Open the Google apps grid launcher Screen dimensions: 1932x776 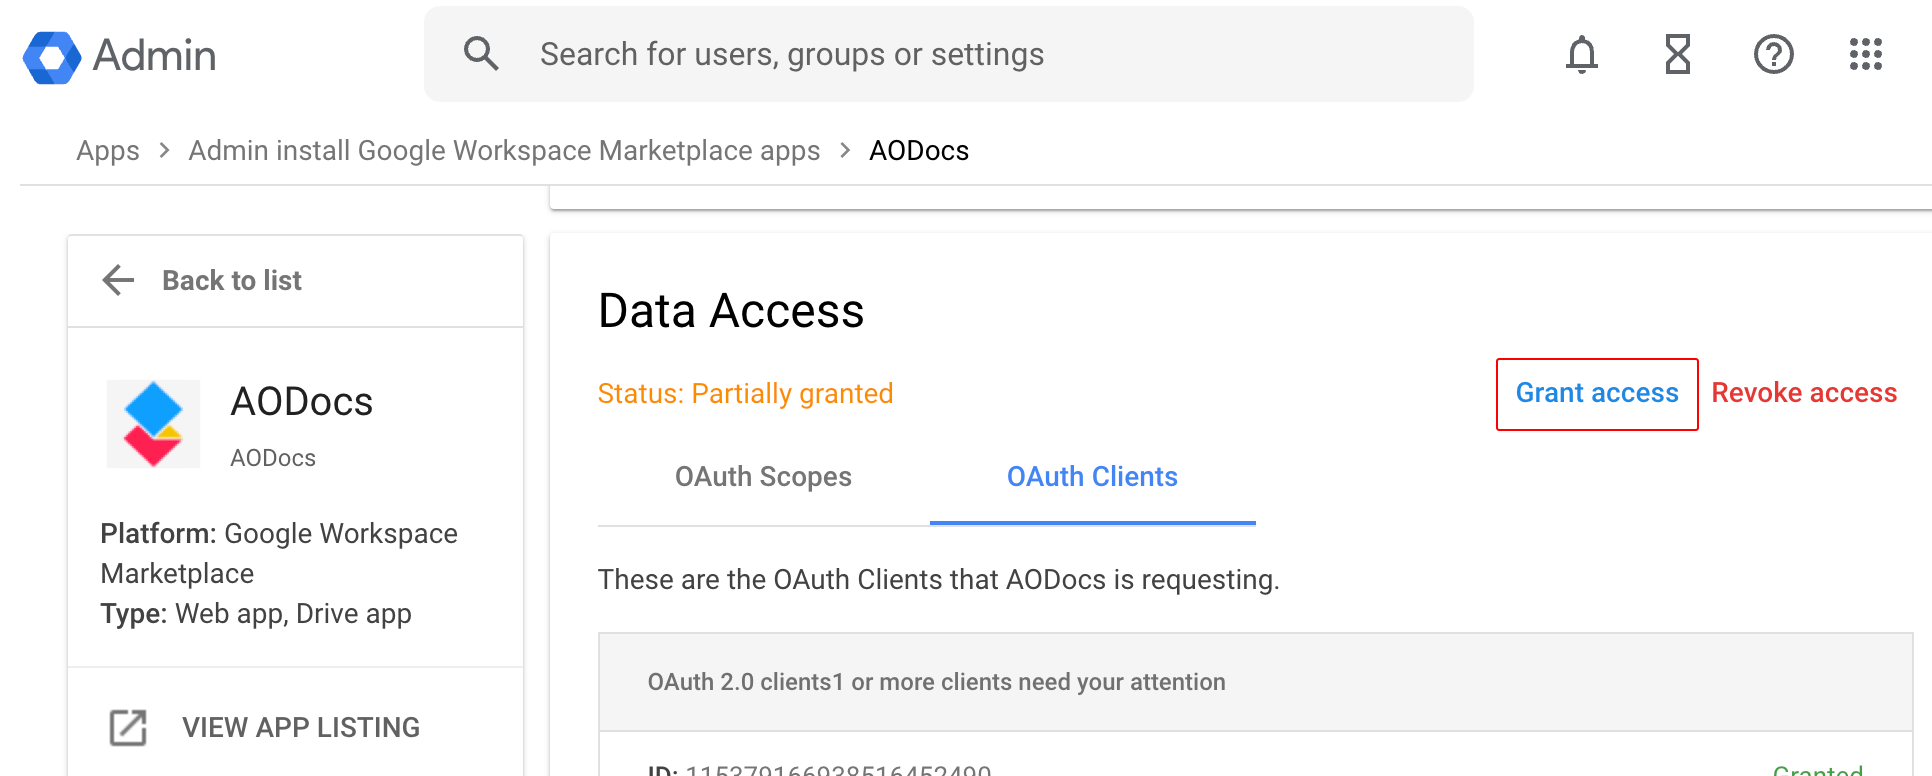(x=1866, y=55)
